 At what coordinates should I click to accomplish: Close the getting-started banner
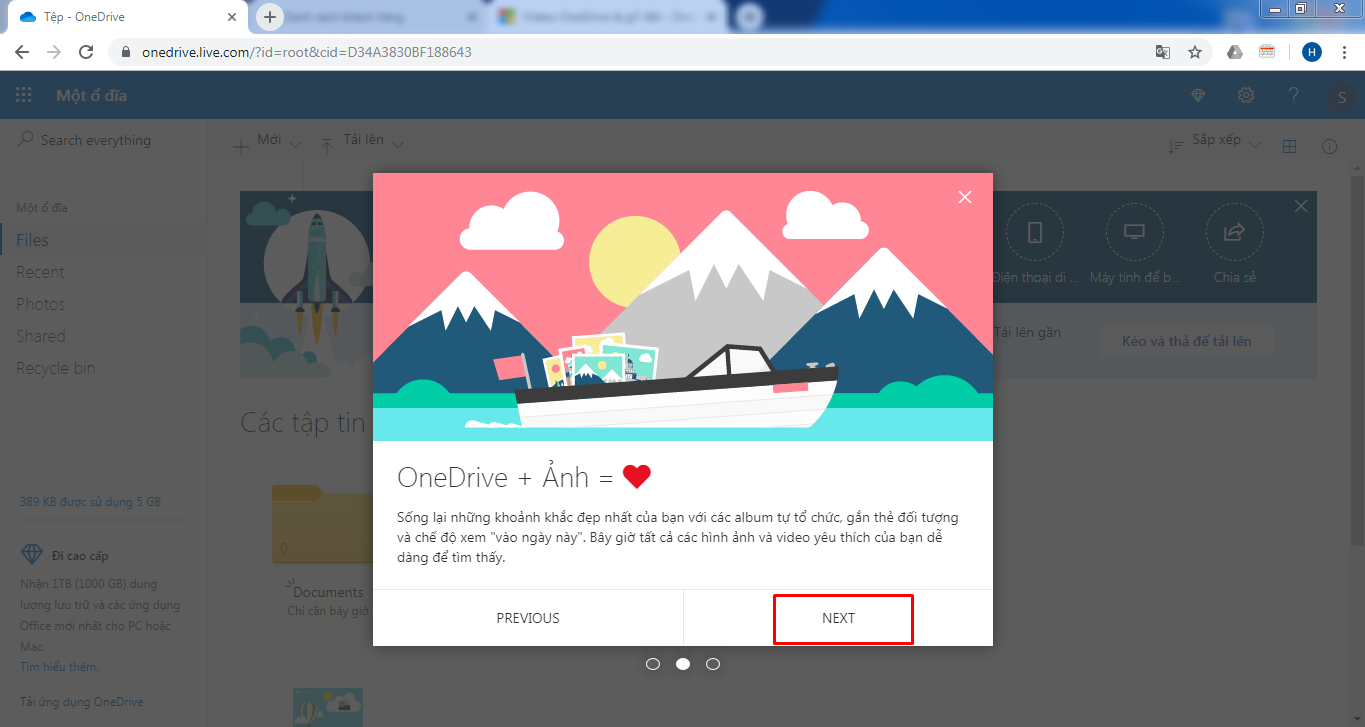(x=1301, y=206)
